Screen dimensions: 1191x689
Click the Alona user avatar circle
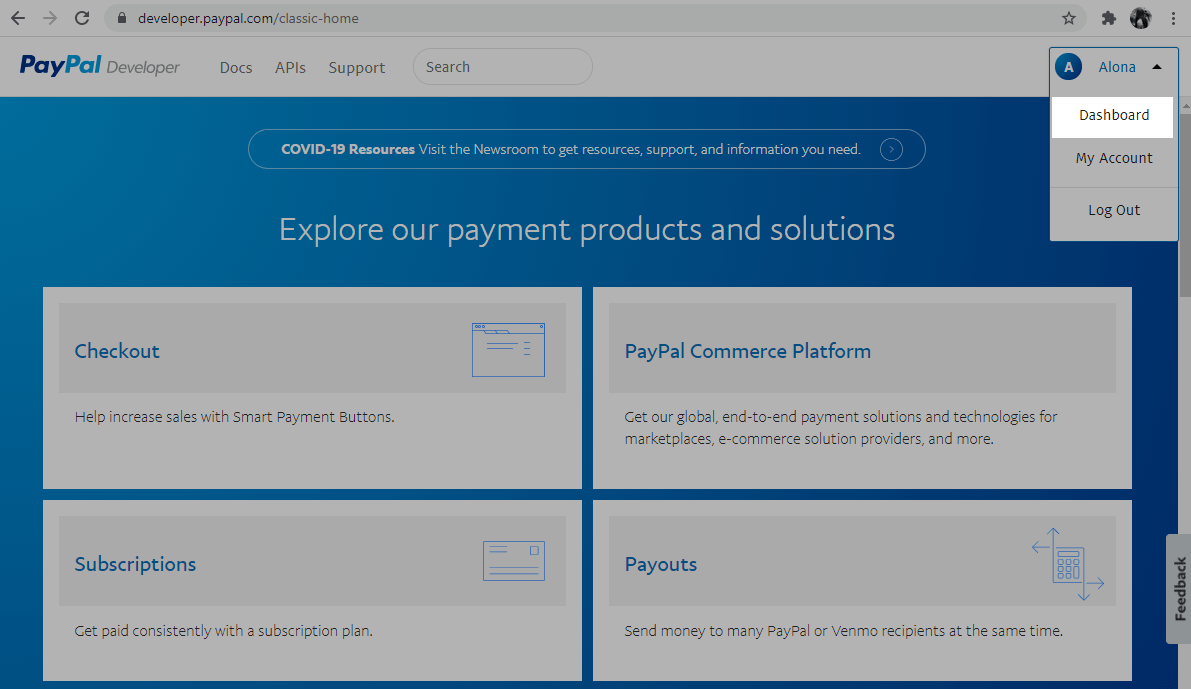[x=1068, y=67]
